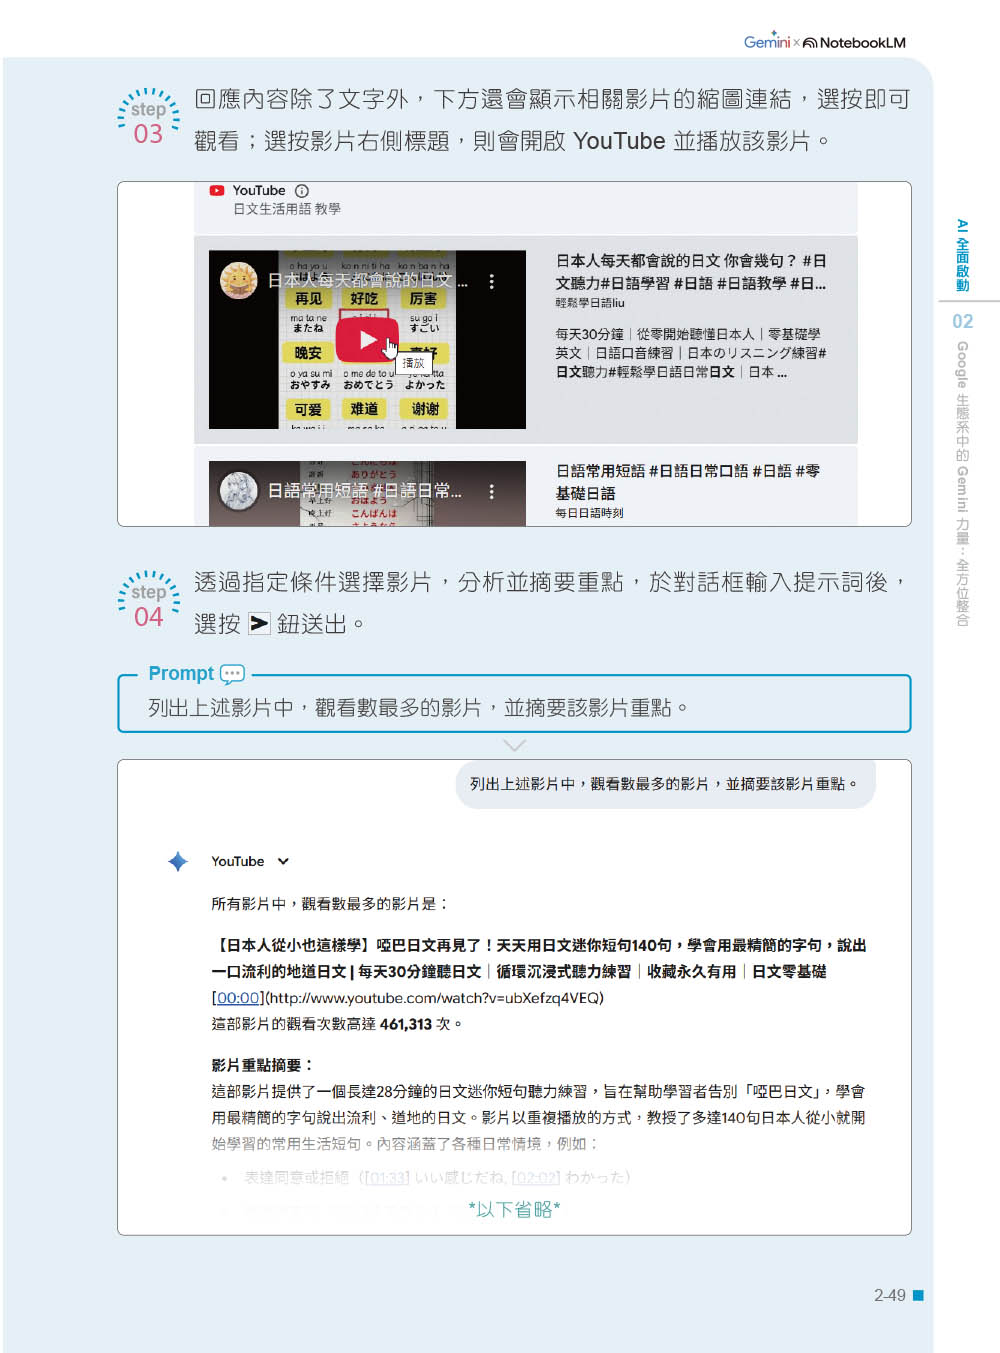1000x1353 pixels.
Task: Click the send arrow icon in step 04
Action: coord(259,624)
